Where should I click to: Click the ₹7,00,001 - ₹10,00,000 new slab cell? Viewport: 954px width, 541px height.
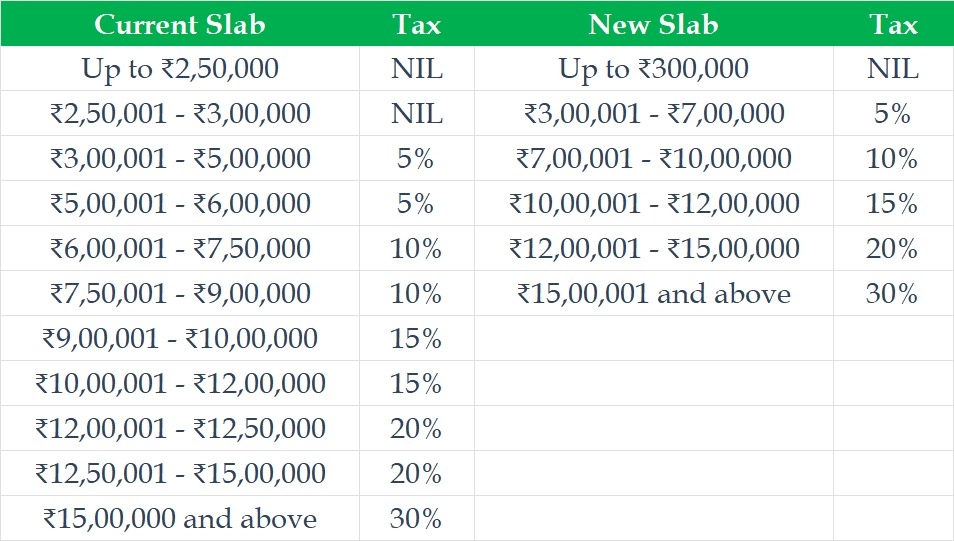[654, 159]
